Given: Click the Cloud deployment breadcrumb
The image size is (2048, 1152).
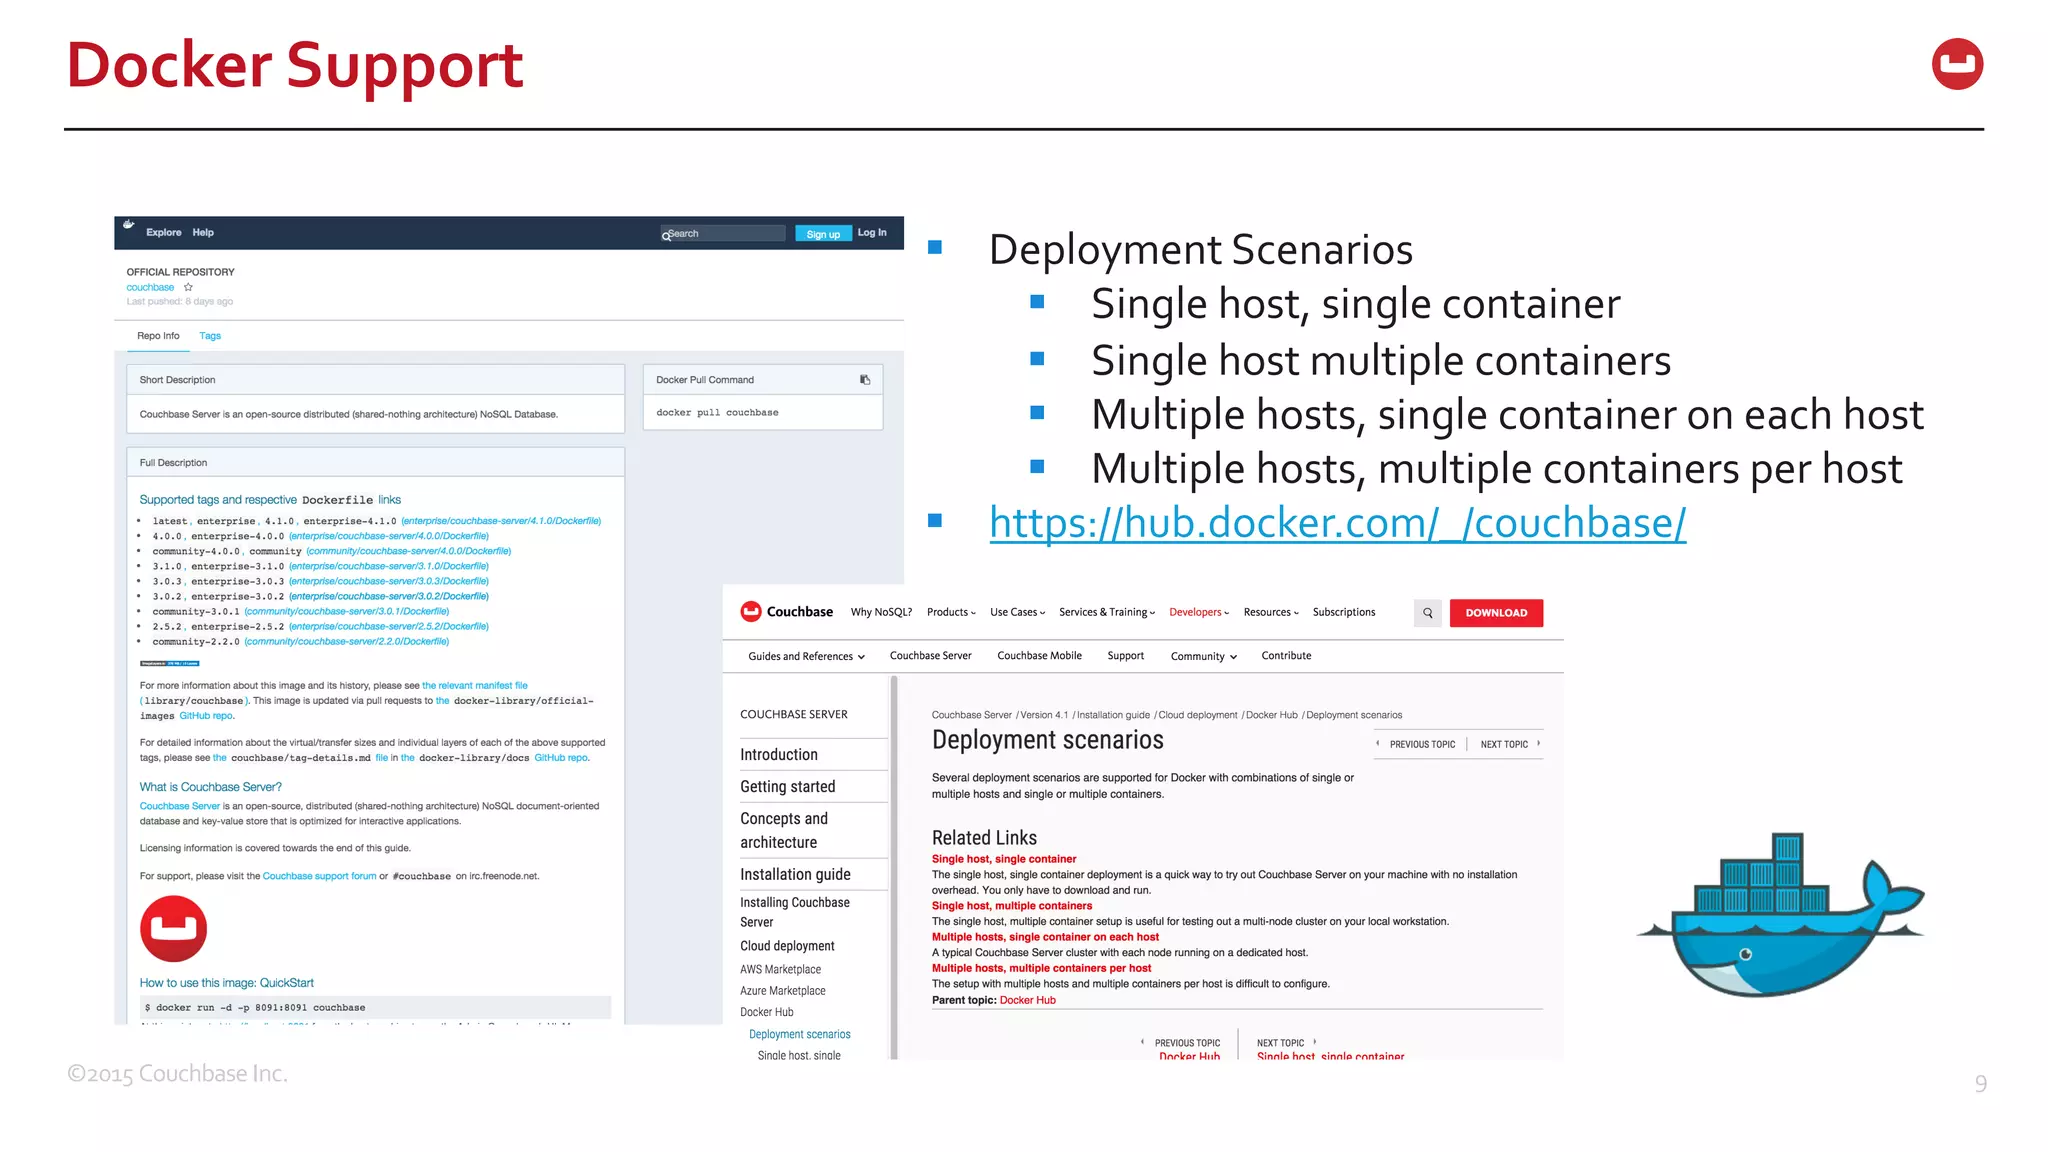Looking at the screenshot, I should (x=1197, y=715).
